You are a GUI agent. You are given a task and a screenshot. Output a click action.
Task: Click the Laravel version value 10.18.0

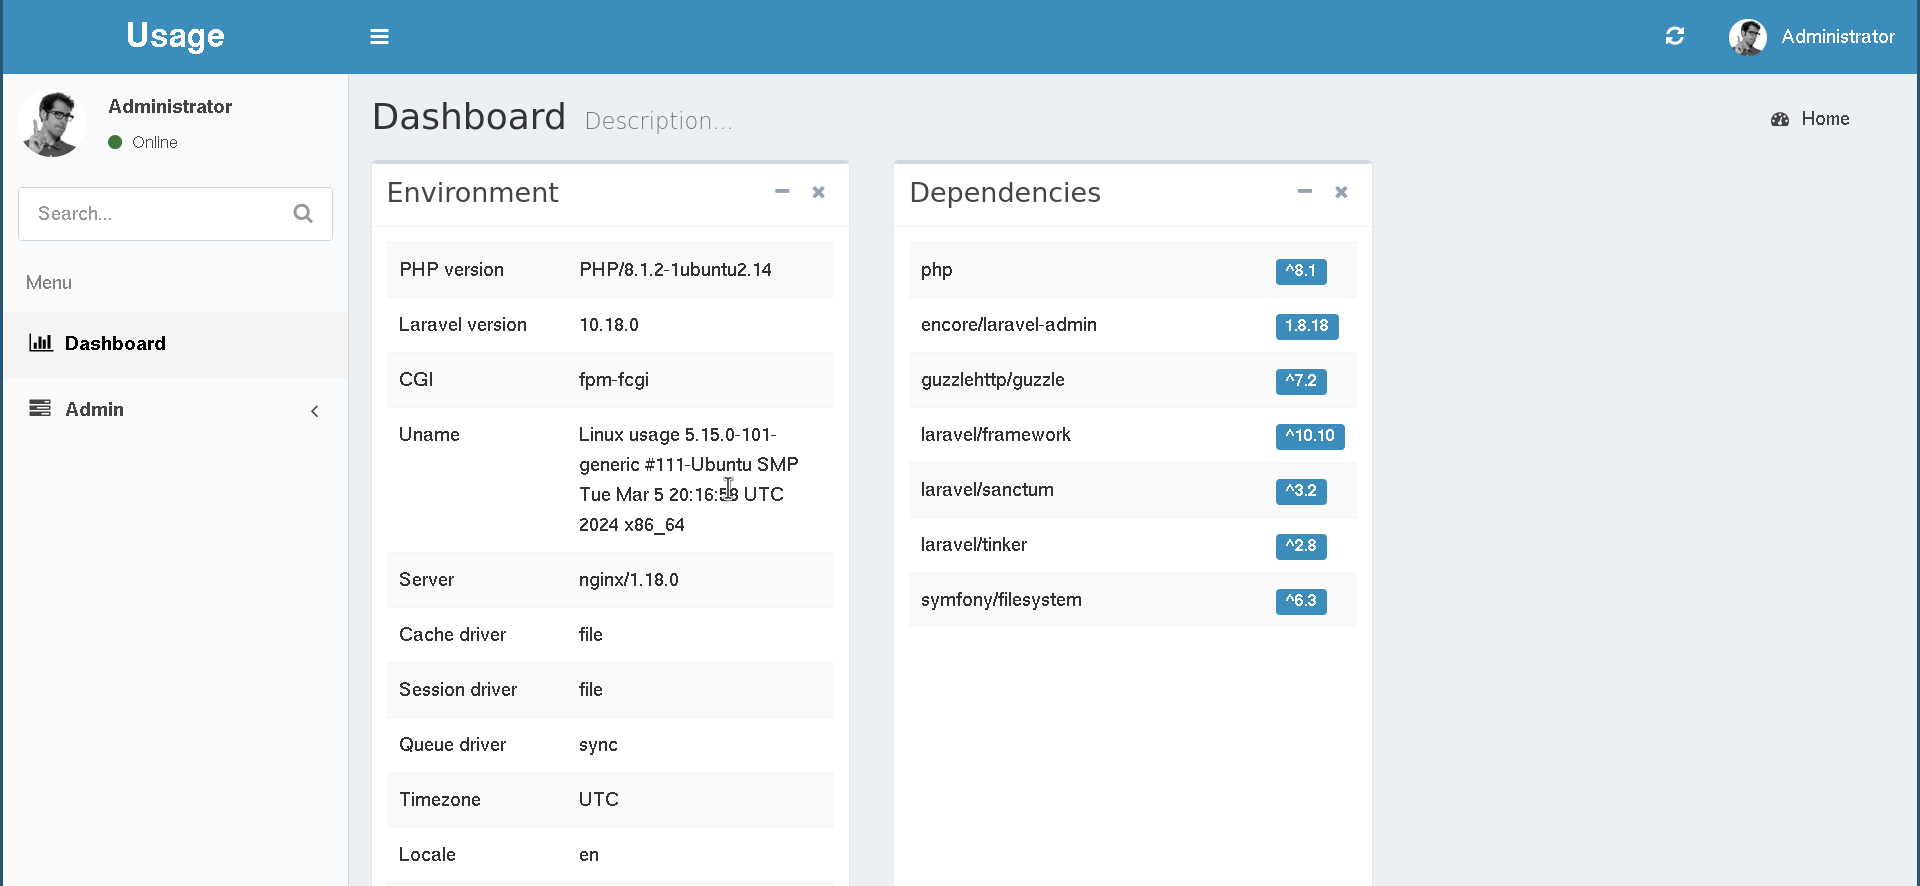point(609,325)
